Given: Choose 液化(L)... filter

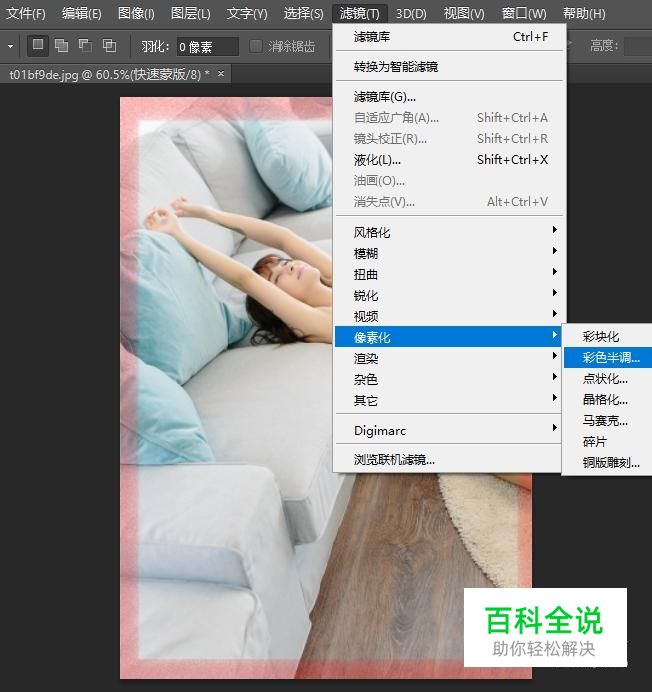Looking at the screenshot, I should tap(449, 159).
